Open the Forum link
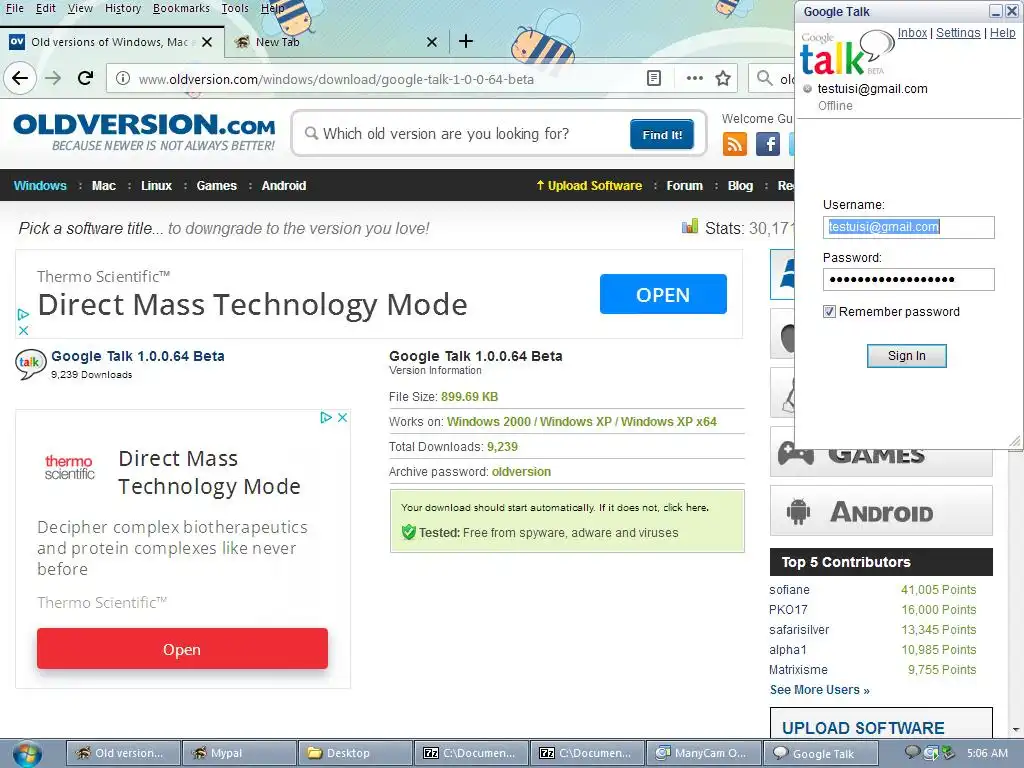The height and width of the screenshot is (768, 1024). 684,185
